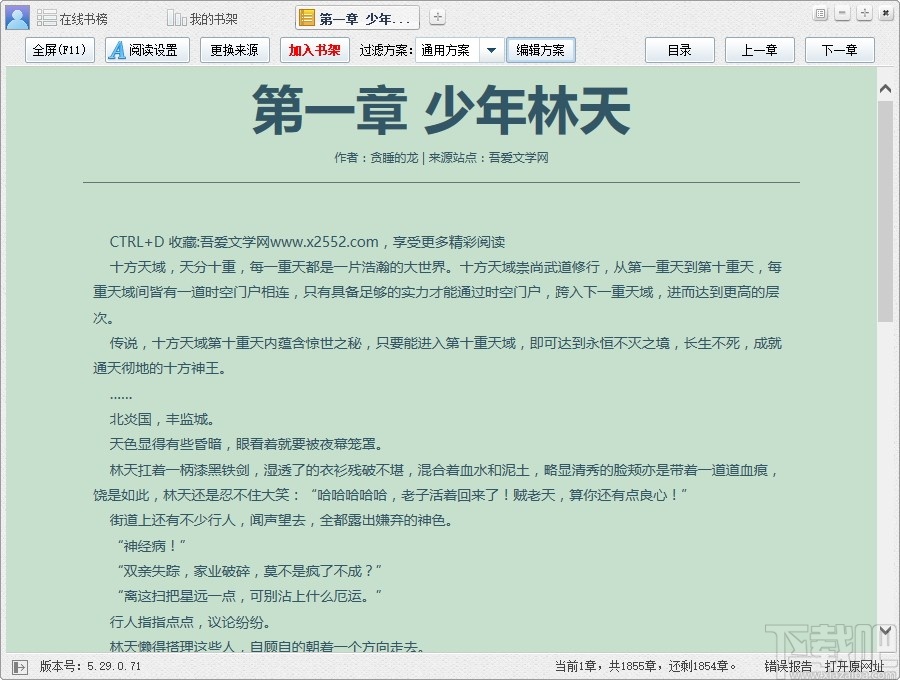Open the 目录 table of contents
The width and height of the screenshot is (900, 680).
pyautogui.click(x=679, y=49)
